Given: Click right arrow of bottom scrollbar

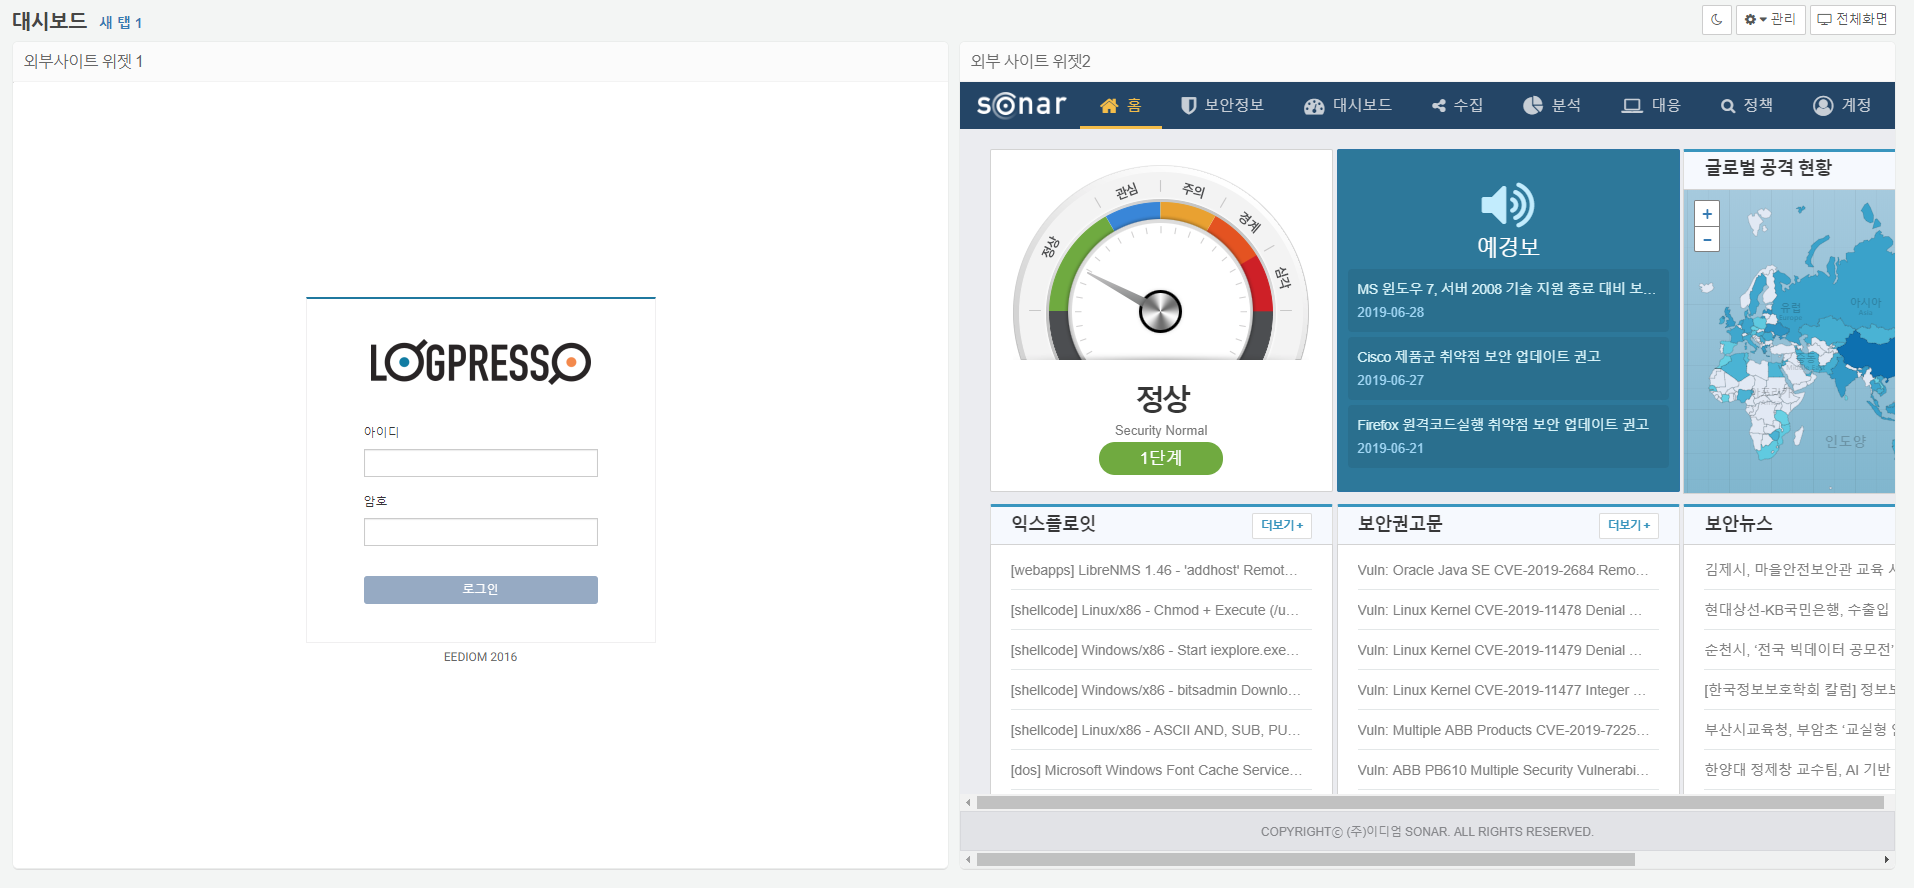Looking at the screenshot, I should click(x=1887, y=860).
